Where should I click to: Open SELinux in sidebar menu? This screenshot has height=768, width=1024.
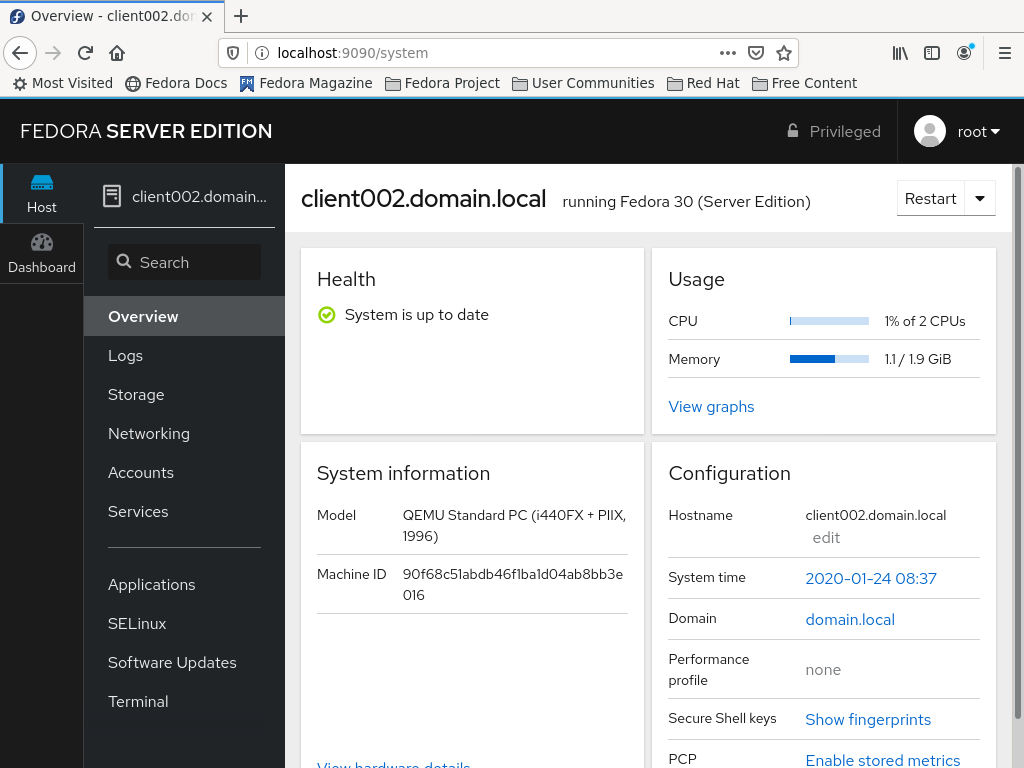point(184,624)
